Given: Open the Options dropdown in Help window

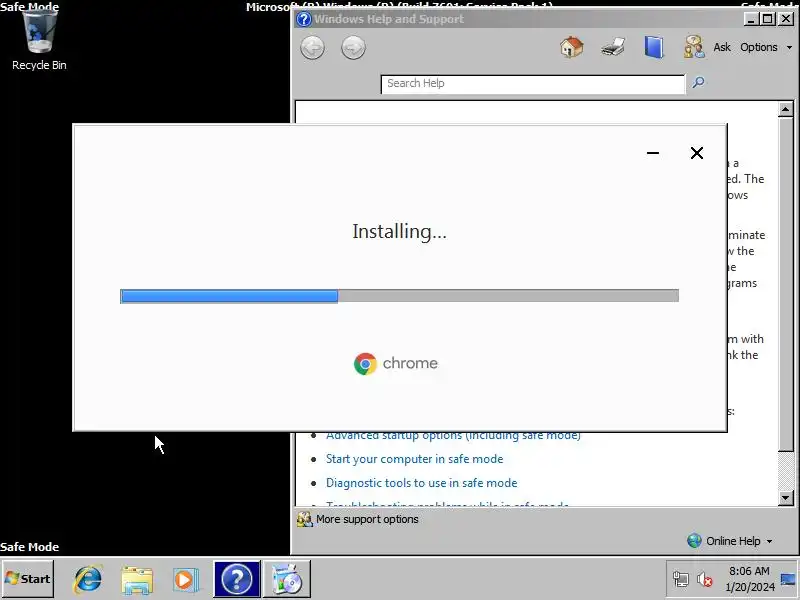Looking at the screenshot, I should point(766,47).
